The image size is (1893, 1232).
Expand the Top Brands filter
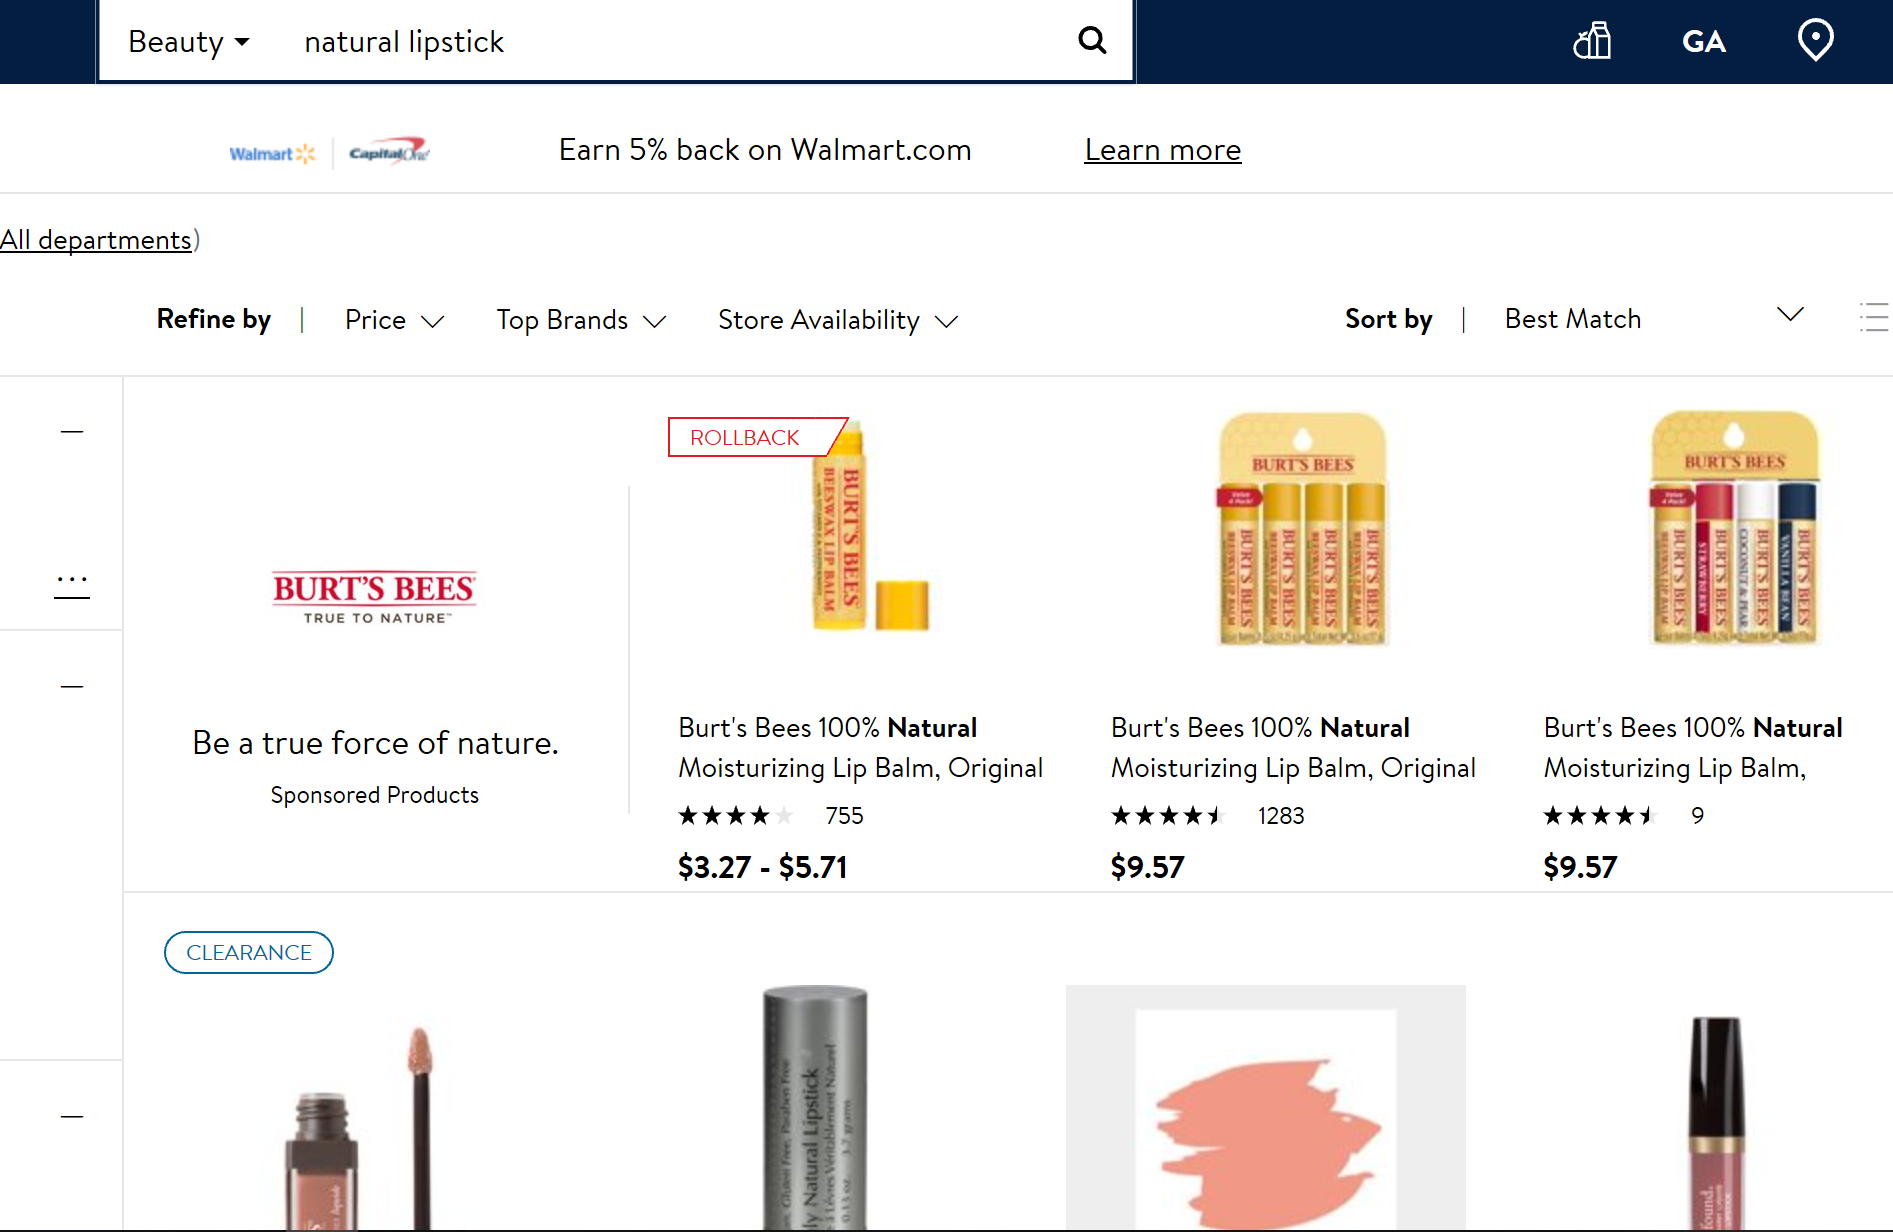click(x=581, y=320)
